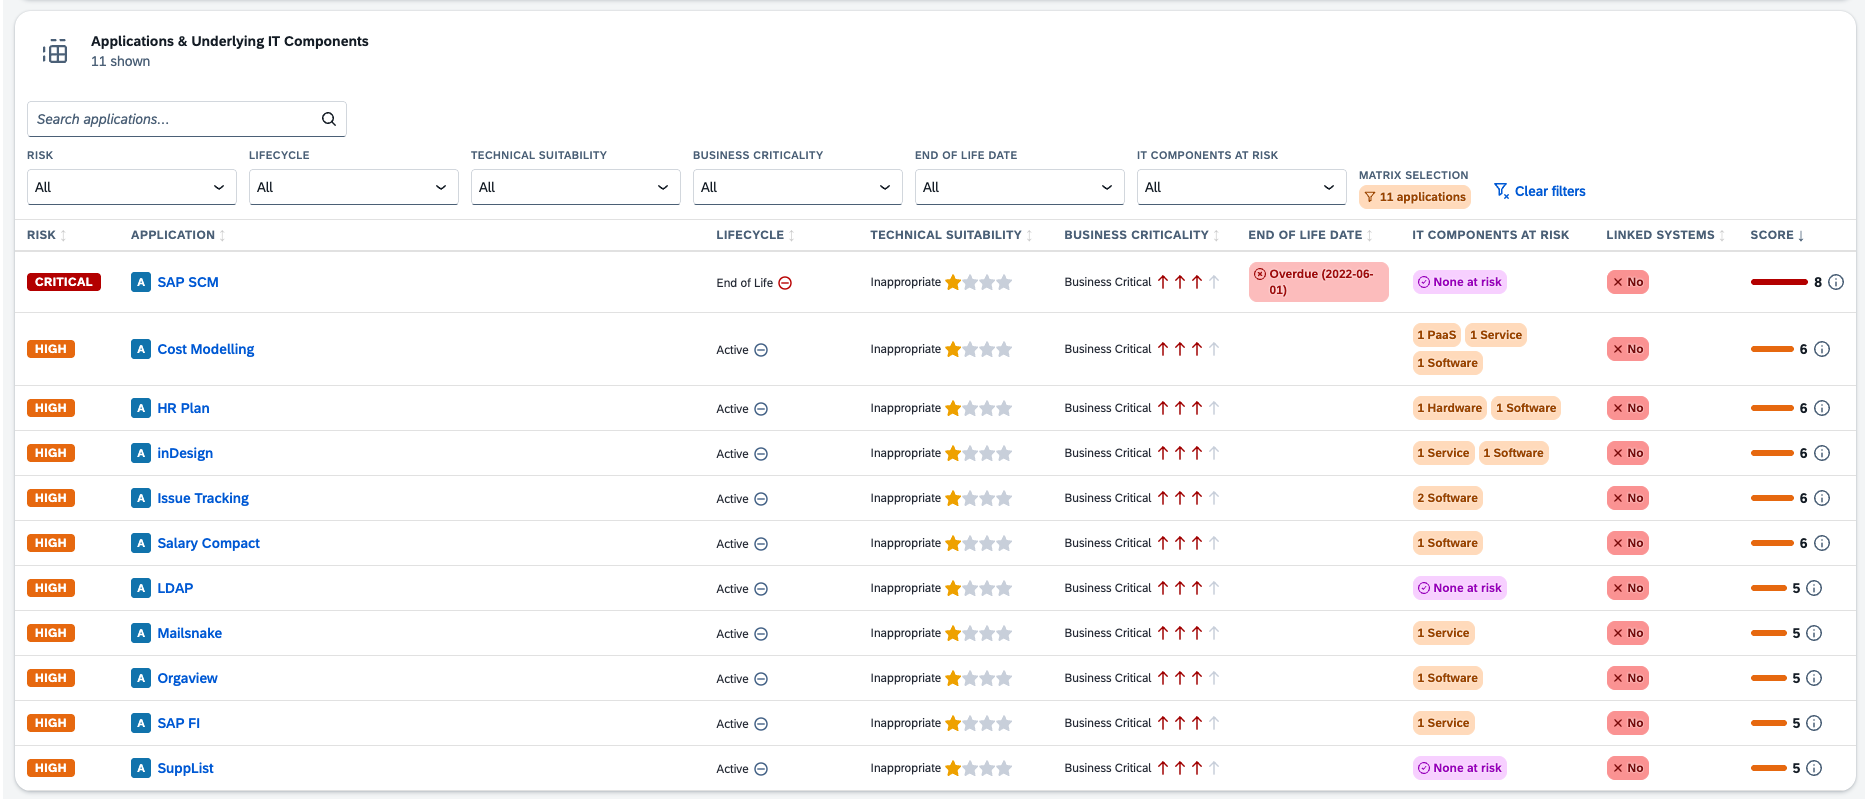Viewport: 1865px width, 799px height.
Task: Open score info icon for Mailsnake
Action: pyautogui.click(x=1814, y=633)
